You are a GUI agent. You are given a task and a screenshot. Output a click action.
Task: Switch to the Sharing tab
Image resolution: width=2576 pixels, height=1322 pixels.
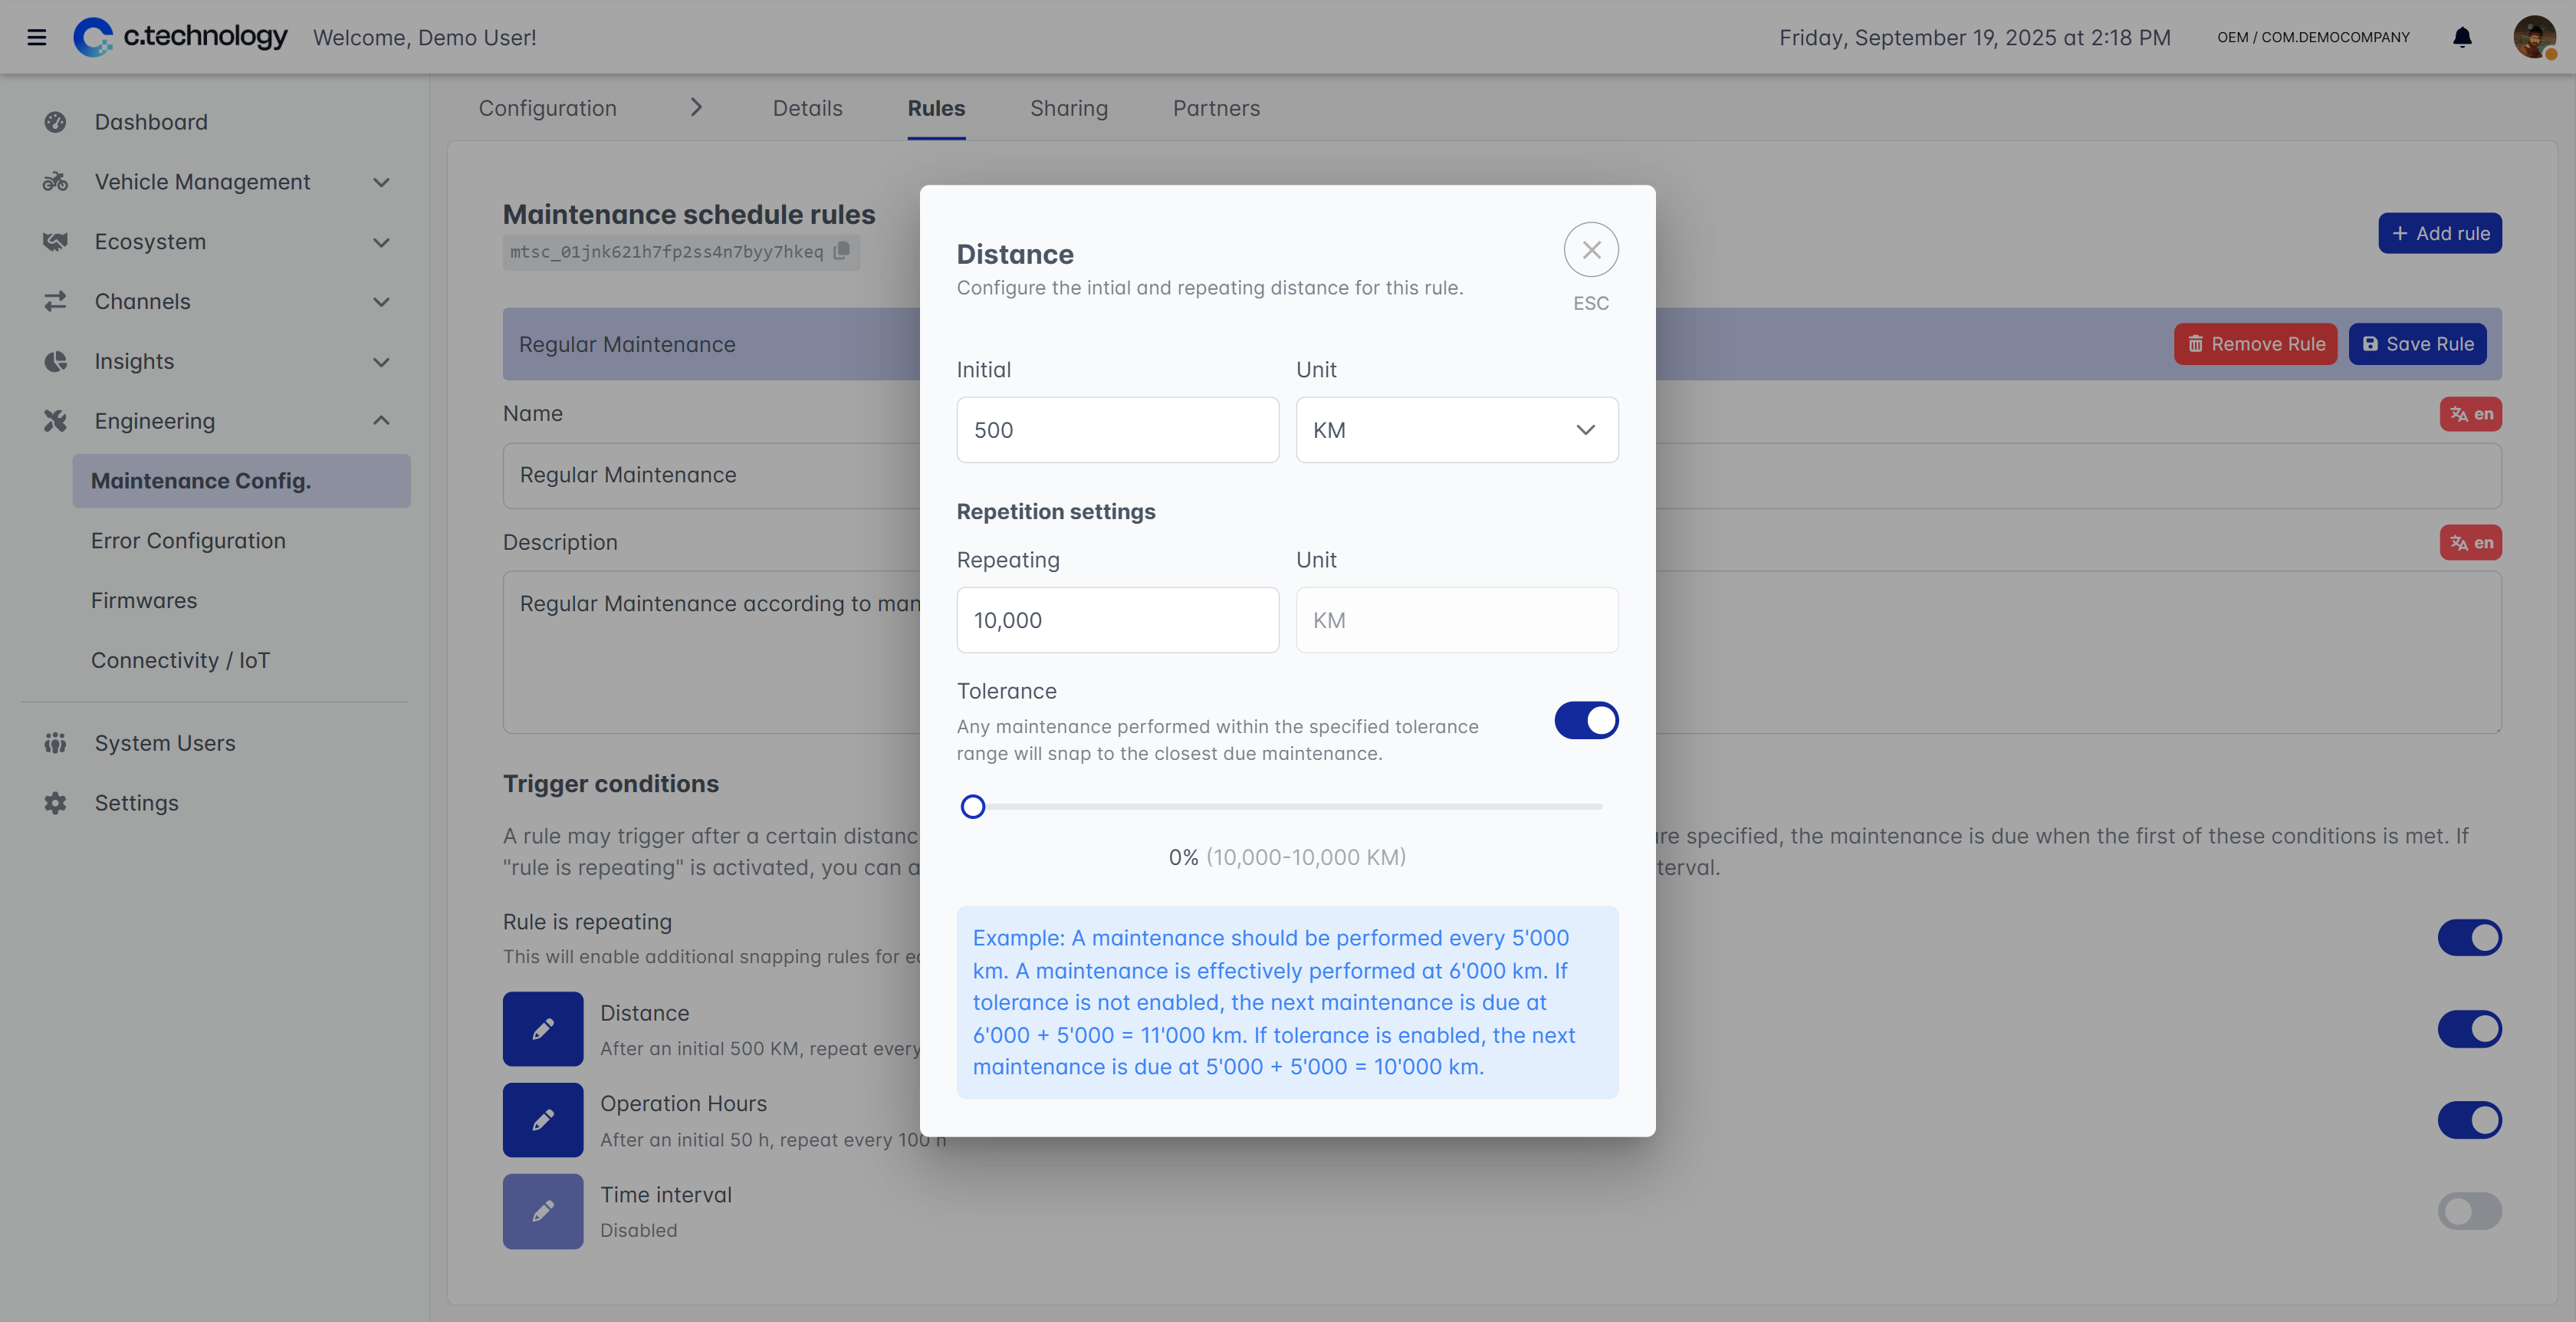point(1068,108)
